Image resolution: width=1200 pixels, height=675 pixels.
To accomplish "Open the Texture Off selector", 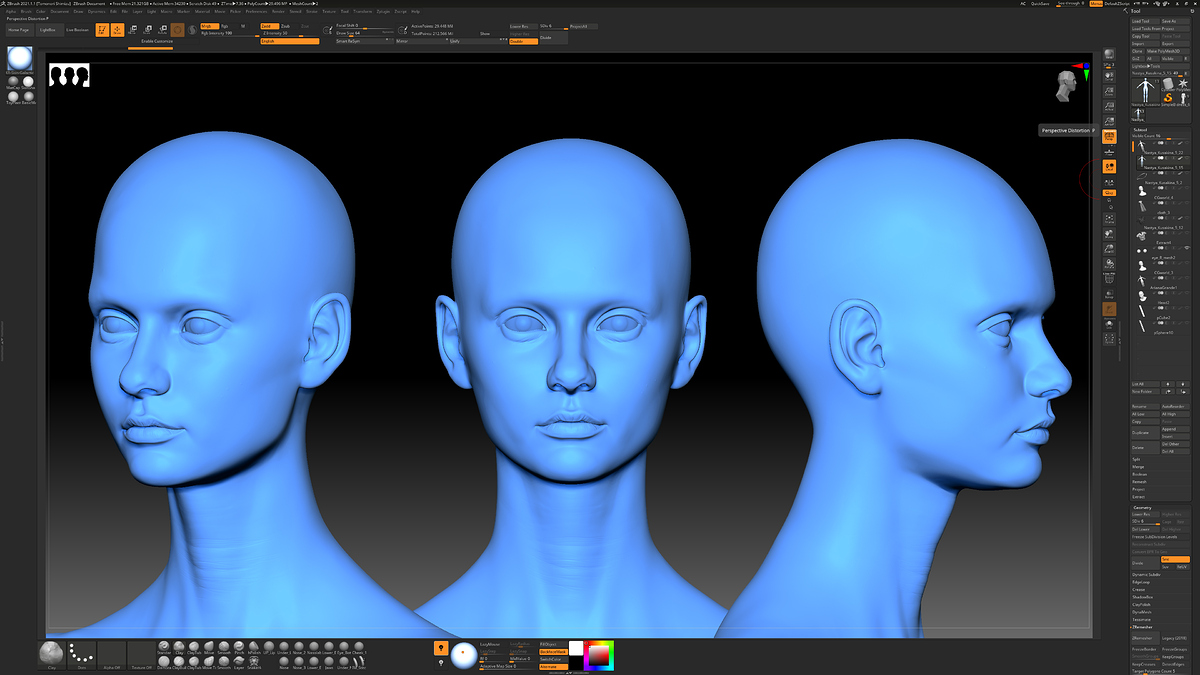I will tap(141, 655).
